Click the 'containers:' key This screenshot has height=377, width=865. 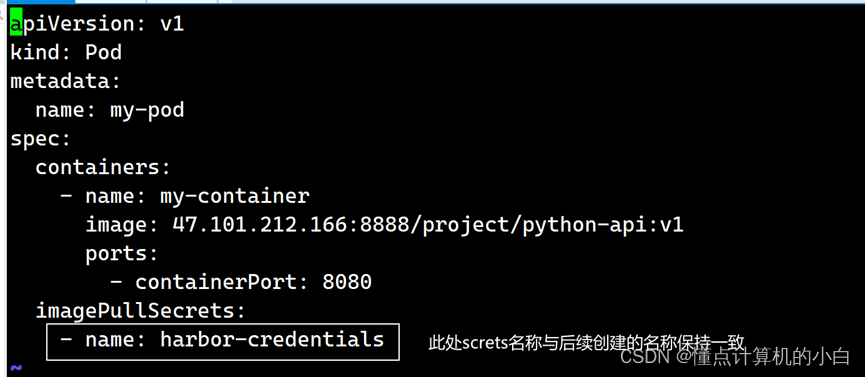point(104,167)
